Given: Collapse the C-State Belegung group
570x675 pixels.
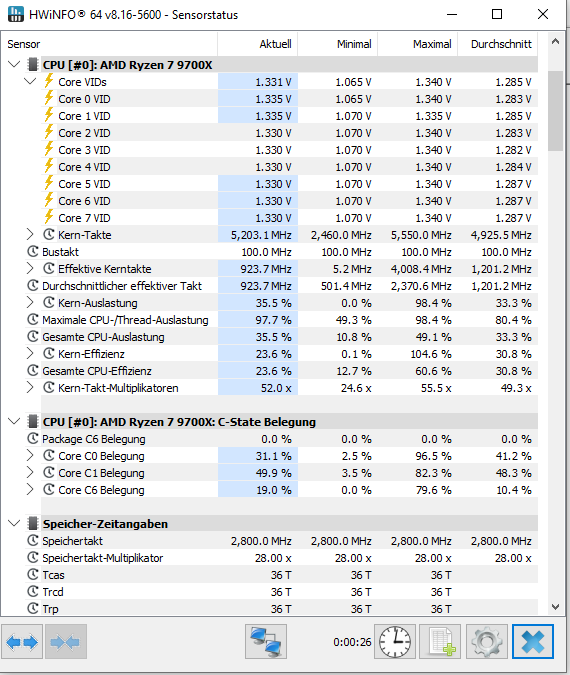Looking at the screenshot, I should click(14, 421).
